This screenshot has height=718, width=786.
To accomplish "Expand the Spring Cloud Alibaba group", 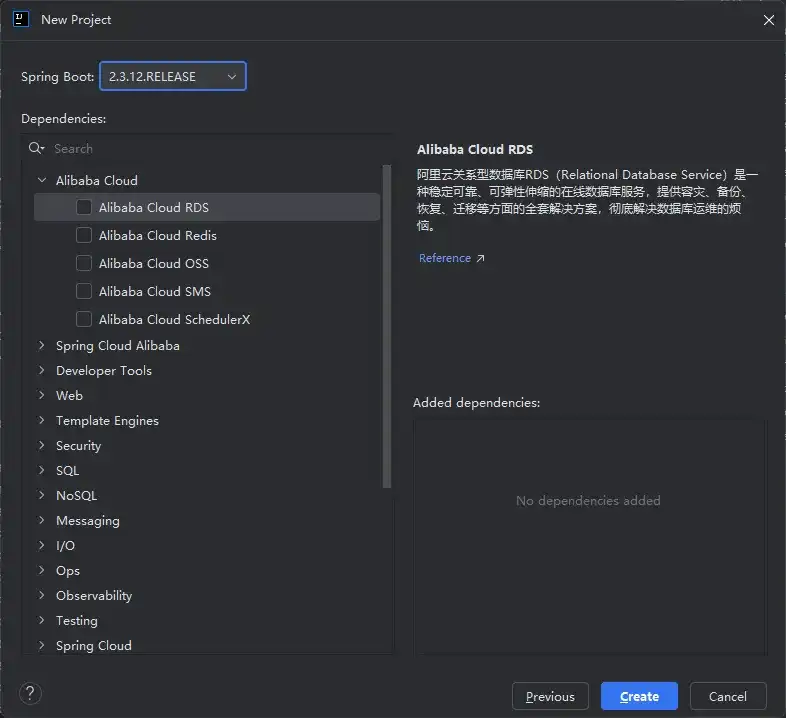I will coord(42,346).
